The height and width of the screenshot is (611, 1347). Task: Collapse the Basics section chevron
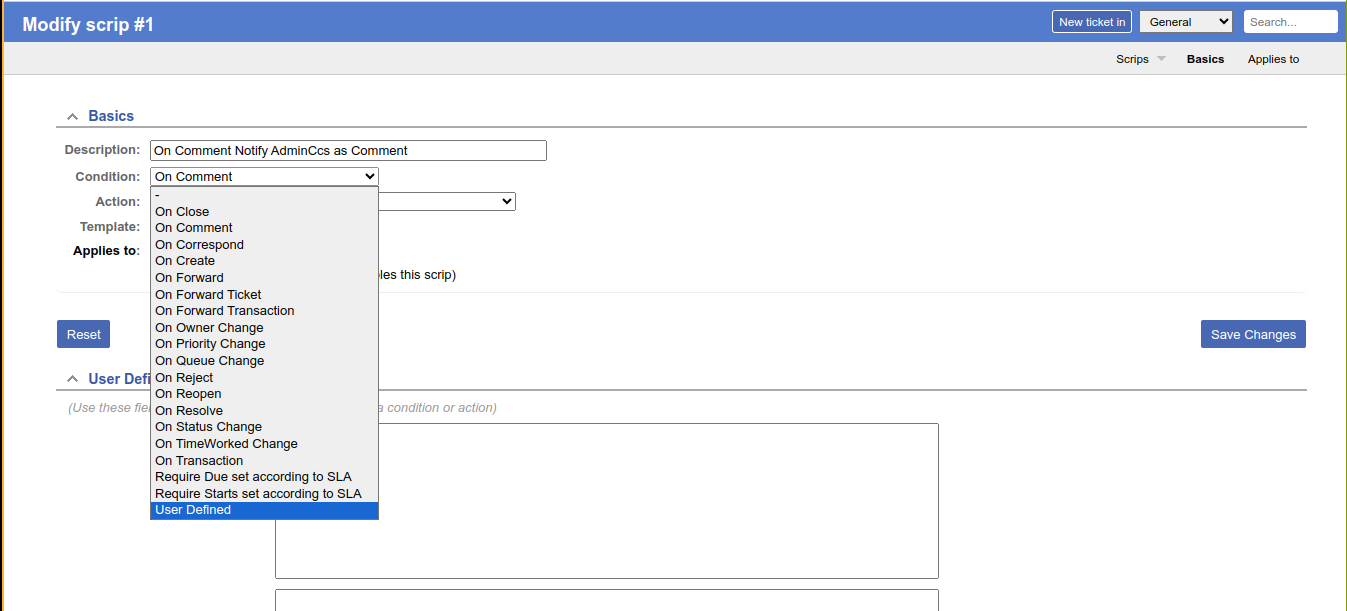pos(72,117)
